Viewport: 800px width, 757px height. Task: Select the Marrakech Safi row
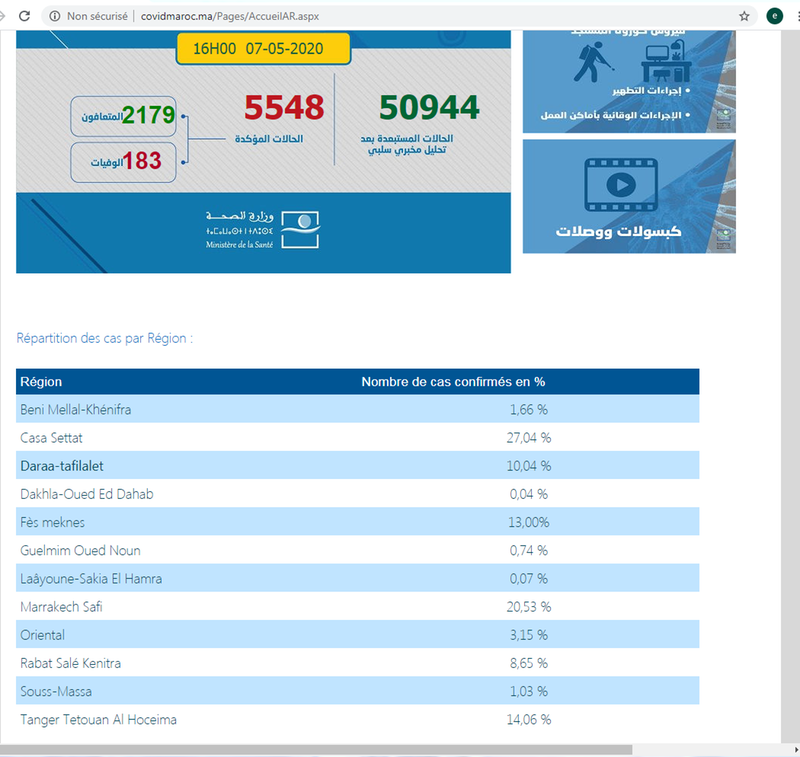point(357,607)
